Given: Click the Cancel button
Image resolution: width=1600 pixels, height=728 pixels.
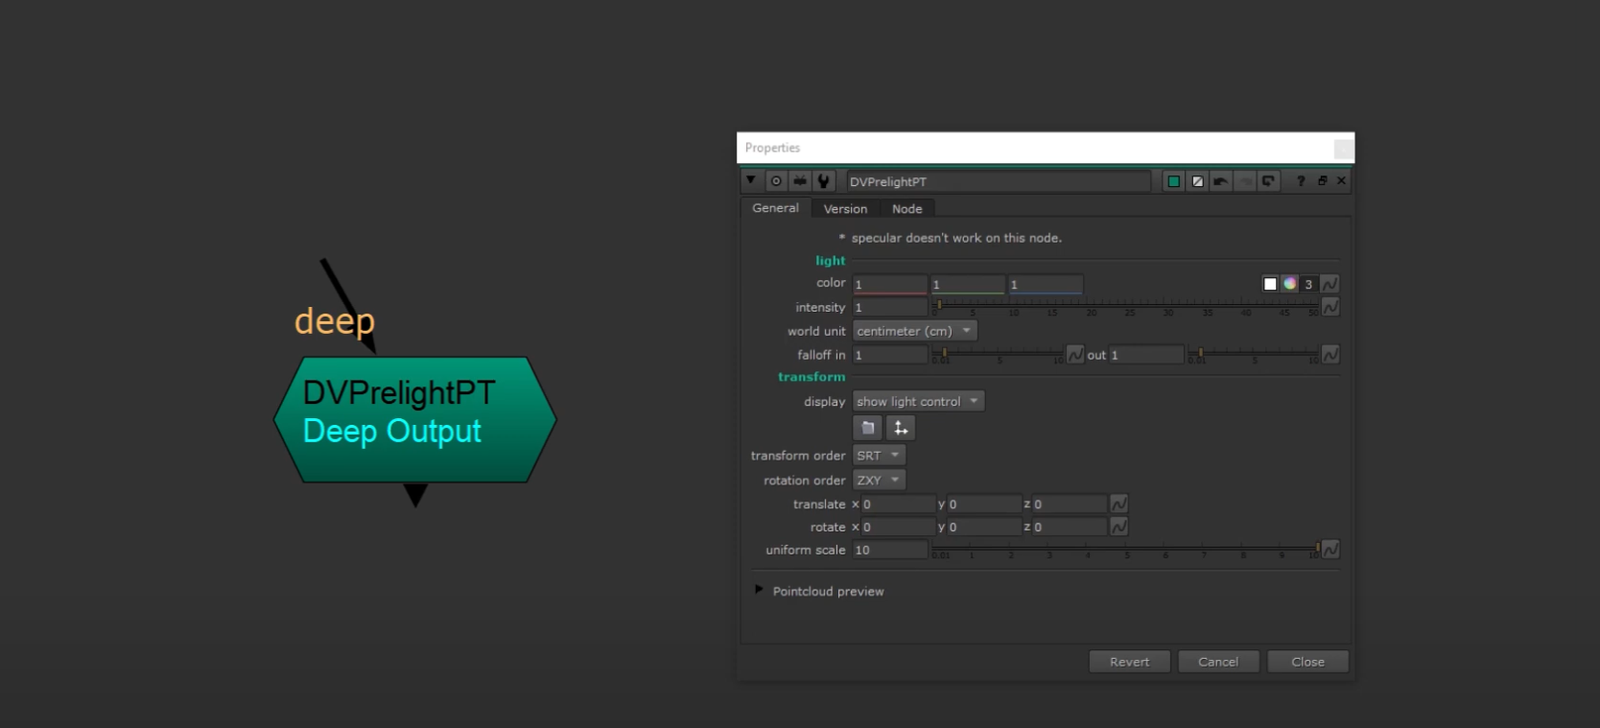Looking at the screenshot, I should pos(1218,662).
